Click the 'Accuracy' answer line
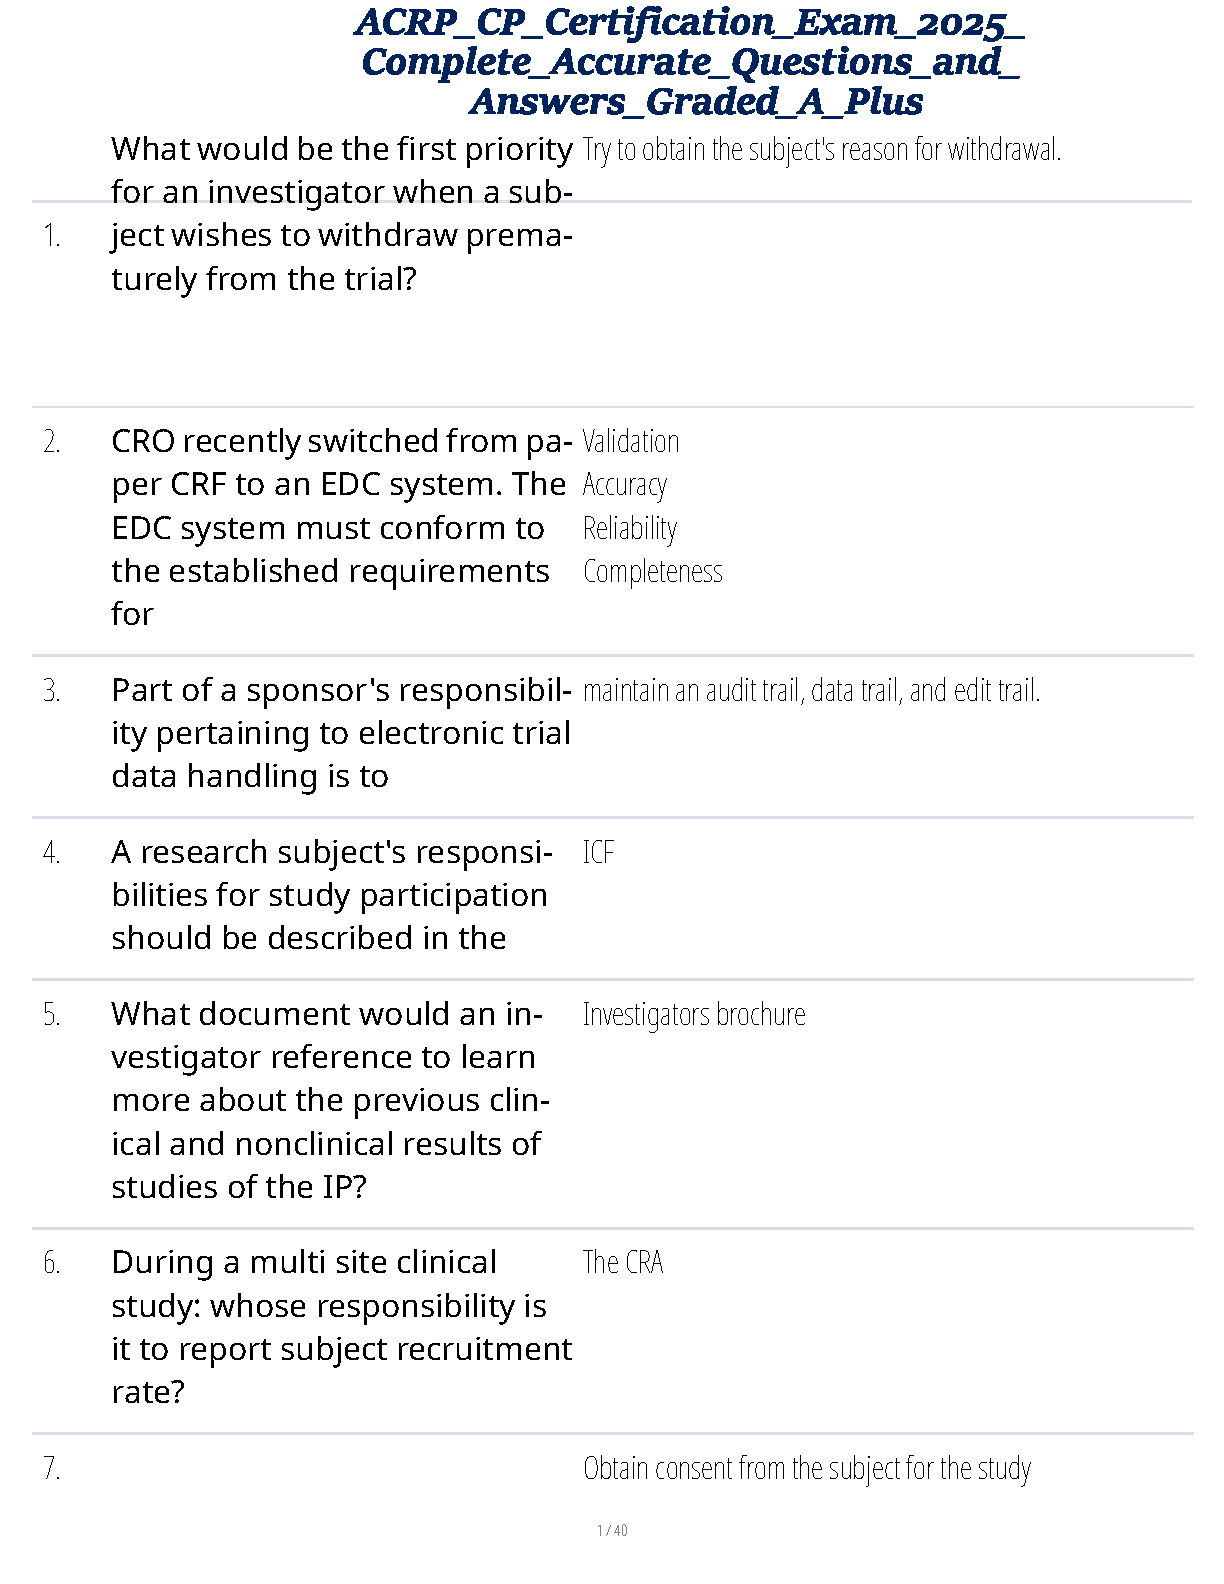1224x1584 pixels. [x=625, y=485]
